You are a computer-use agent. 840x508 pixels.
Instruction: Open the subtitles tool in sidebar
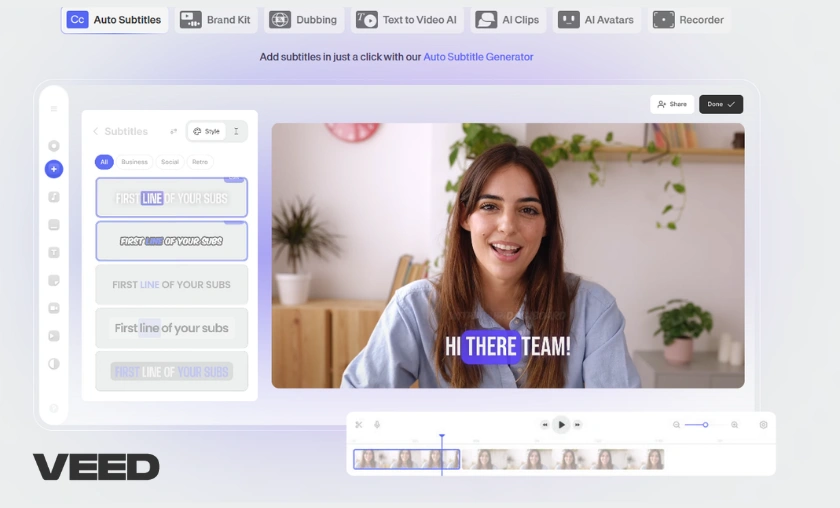point(54,225)
